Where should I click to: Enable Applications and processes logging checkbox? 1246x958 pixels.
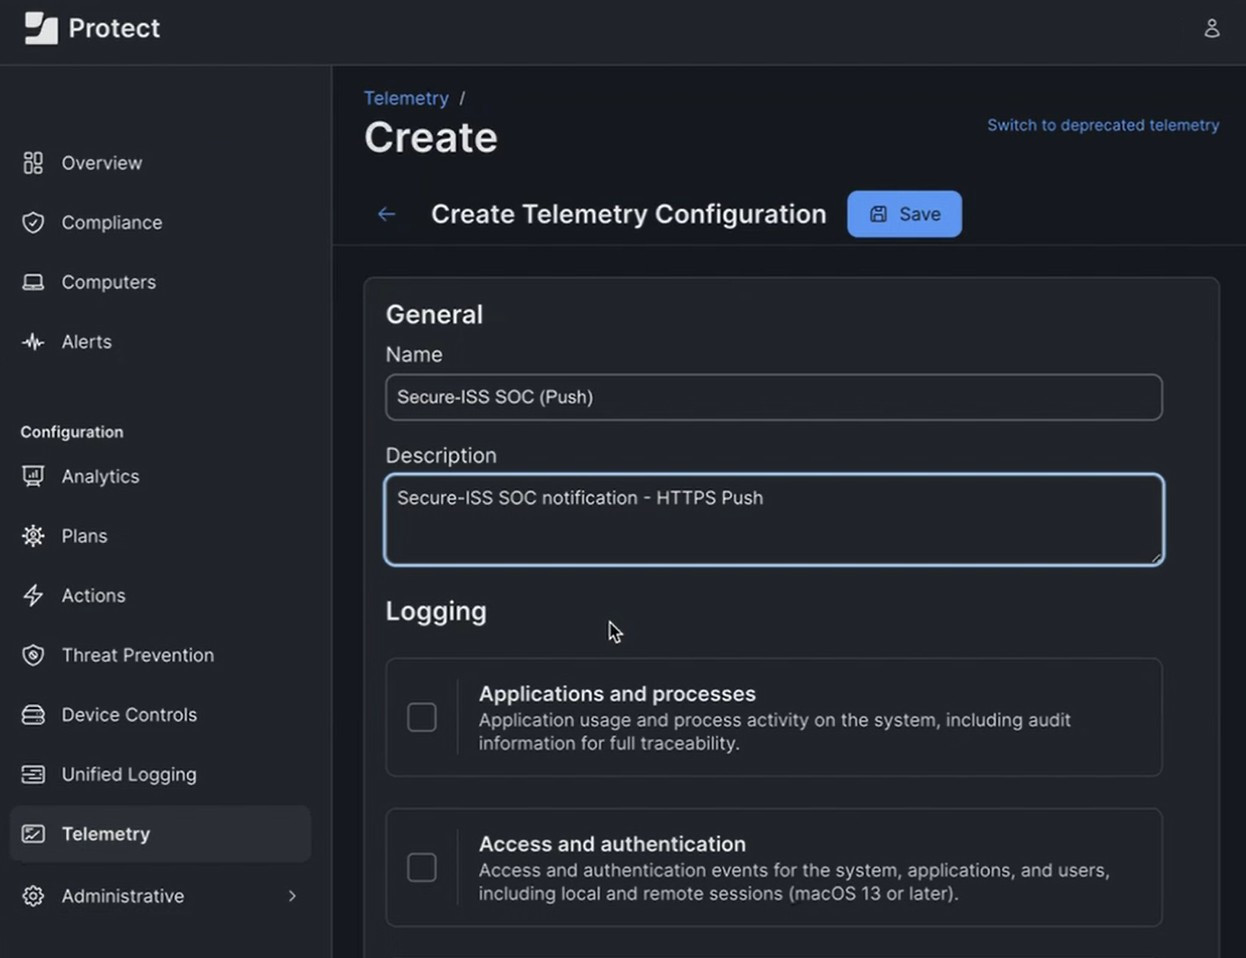[422, 717]
